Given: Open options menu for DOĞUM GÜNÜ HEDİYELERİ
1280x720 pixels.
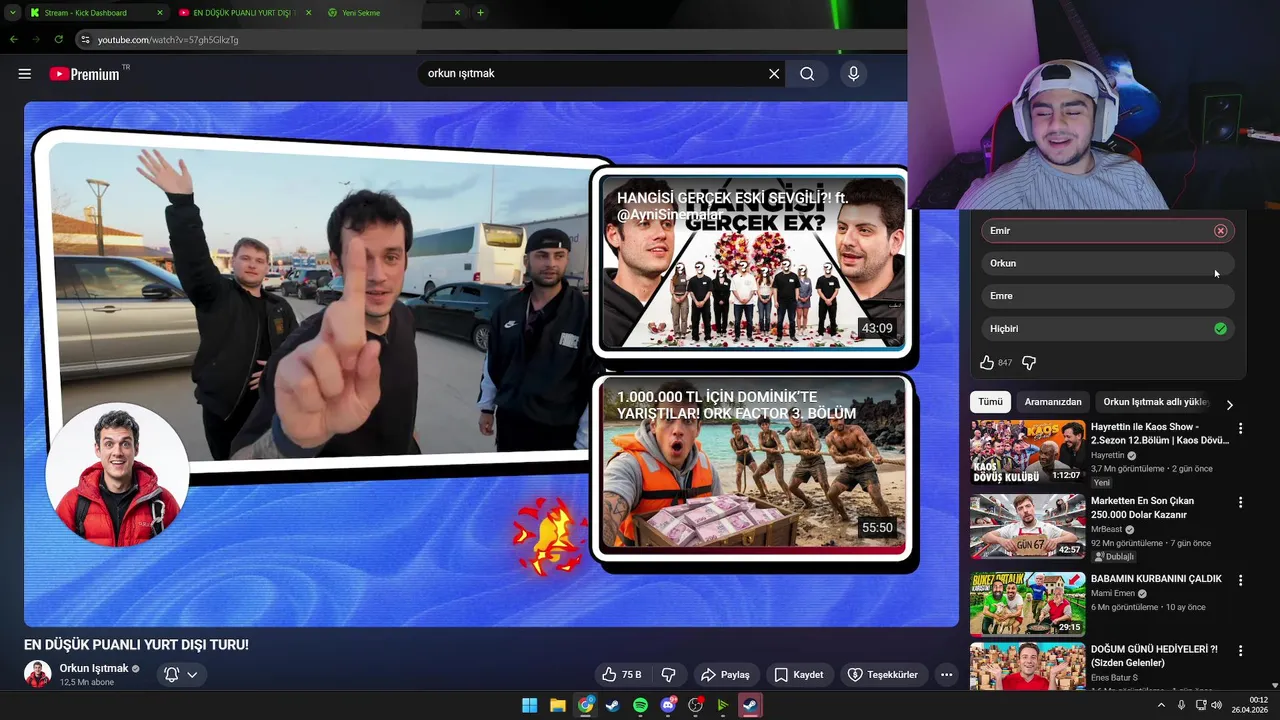Looking at the screenshot, I should [x=1241, y=650].
